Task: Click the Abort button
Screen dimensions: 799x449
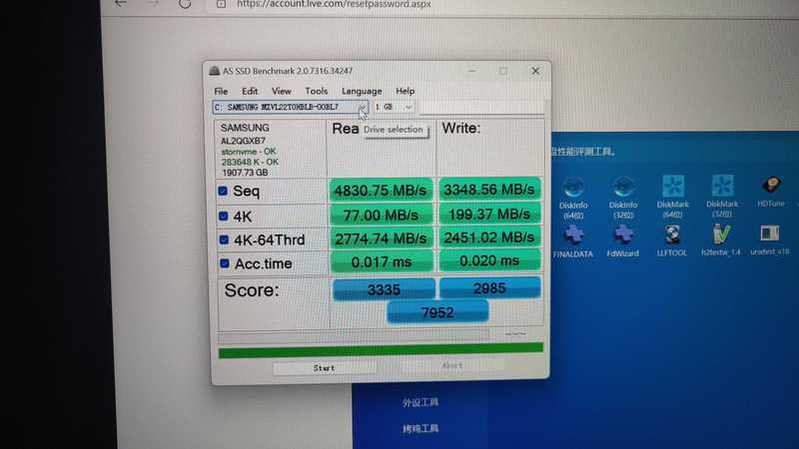Action: point(452,365)
